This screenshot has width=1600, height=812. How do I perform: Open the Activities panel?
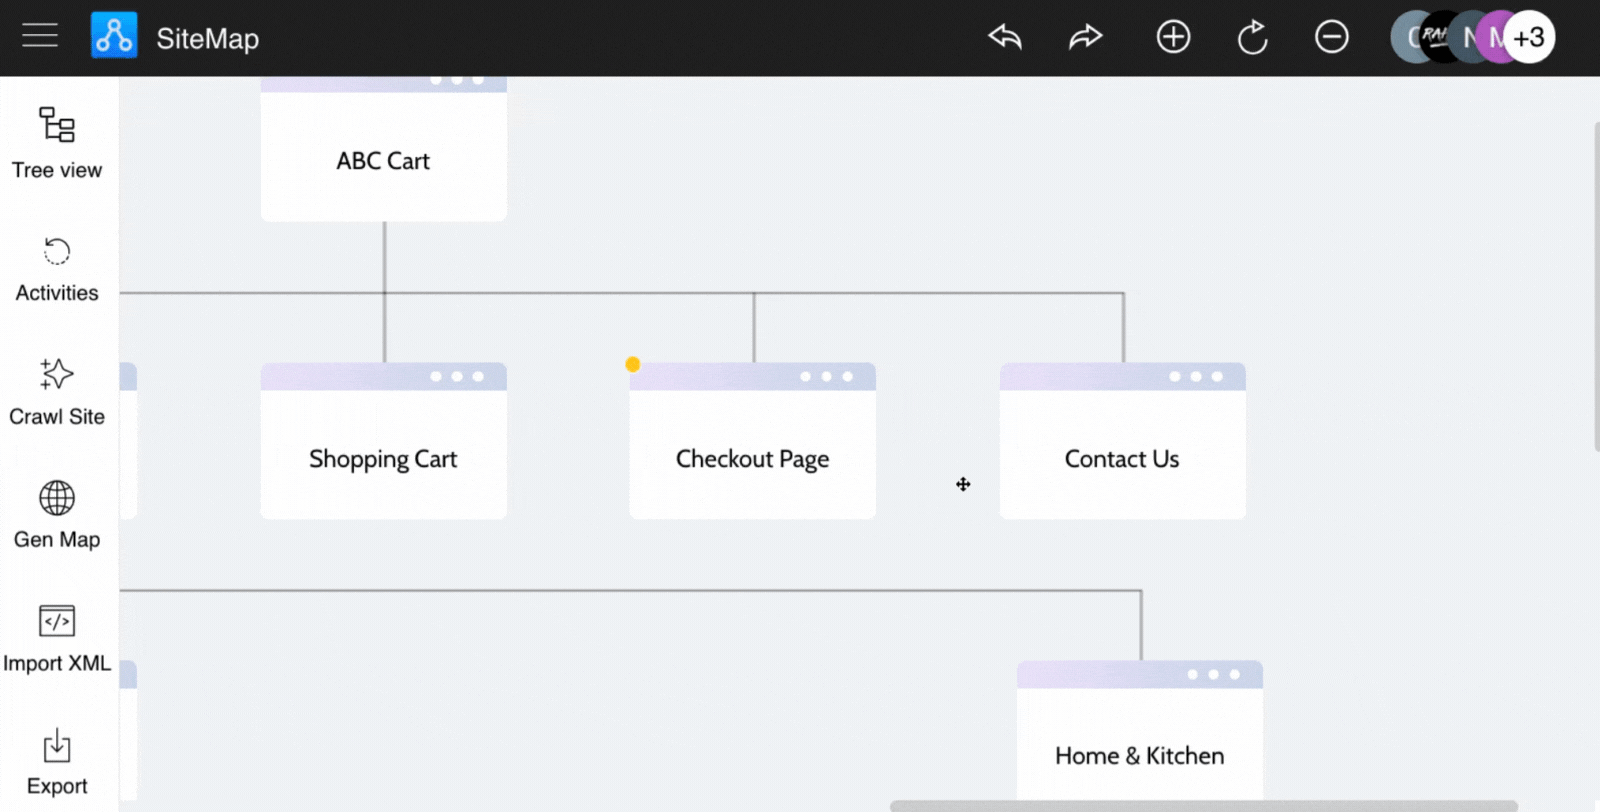(x=57, y=268)
